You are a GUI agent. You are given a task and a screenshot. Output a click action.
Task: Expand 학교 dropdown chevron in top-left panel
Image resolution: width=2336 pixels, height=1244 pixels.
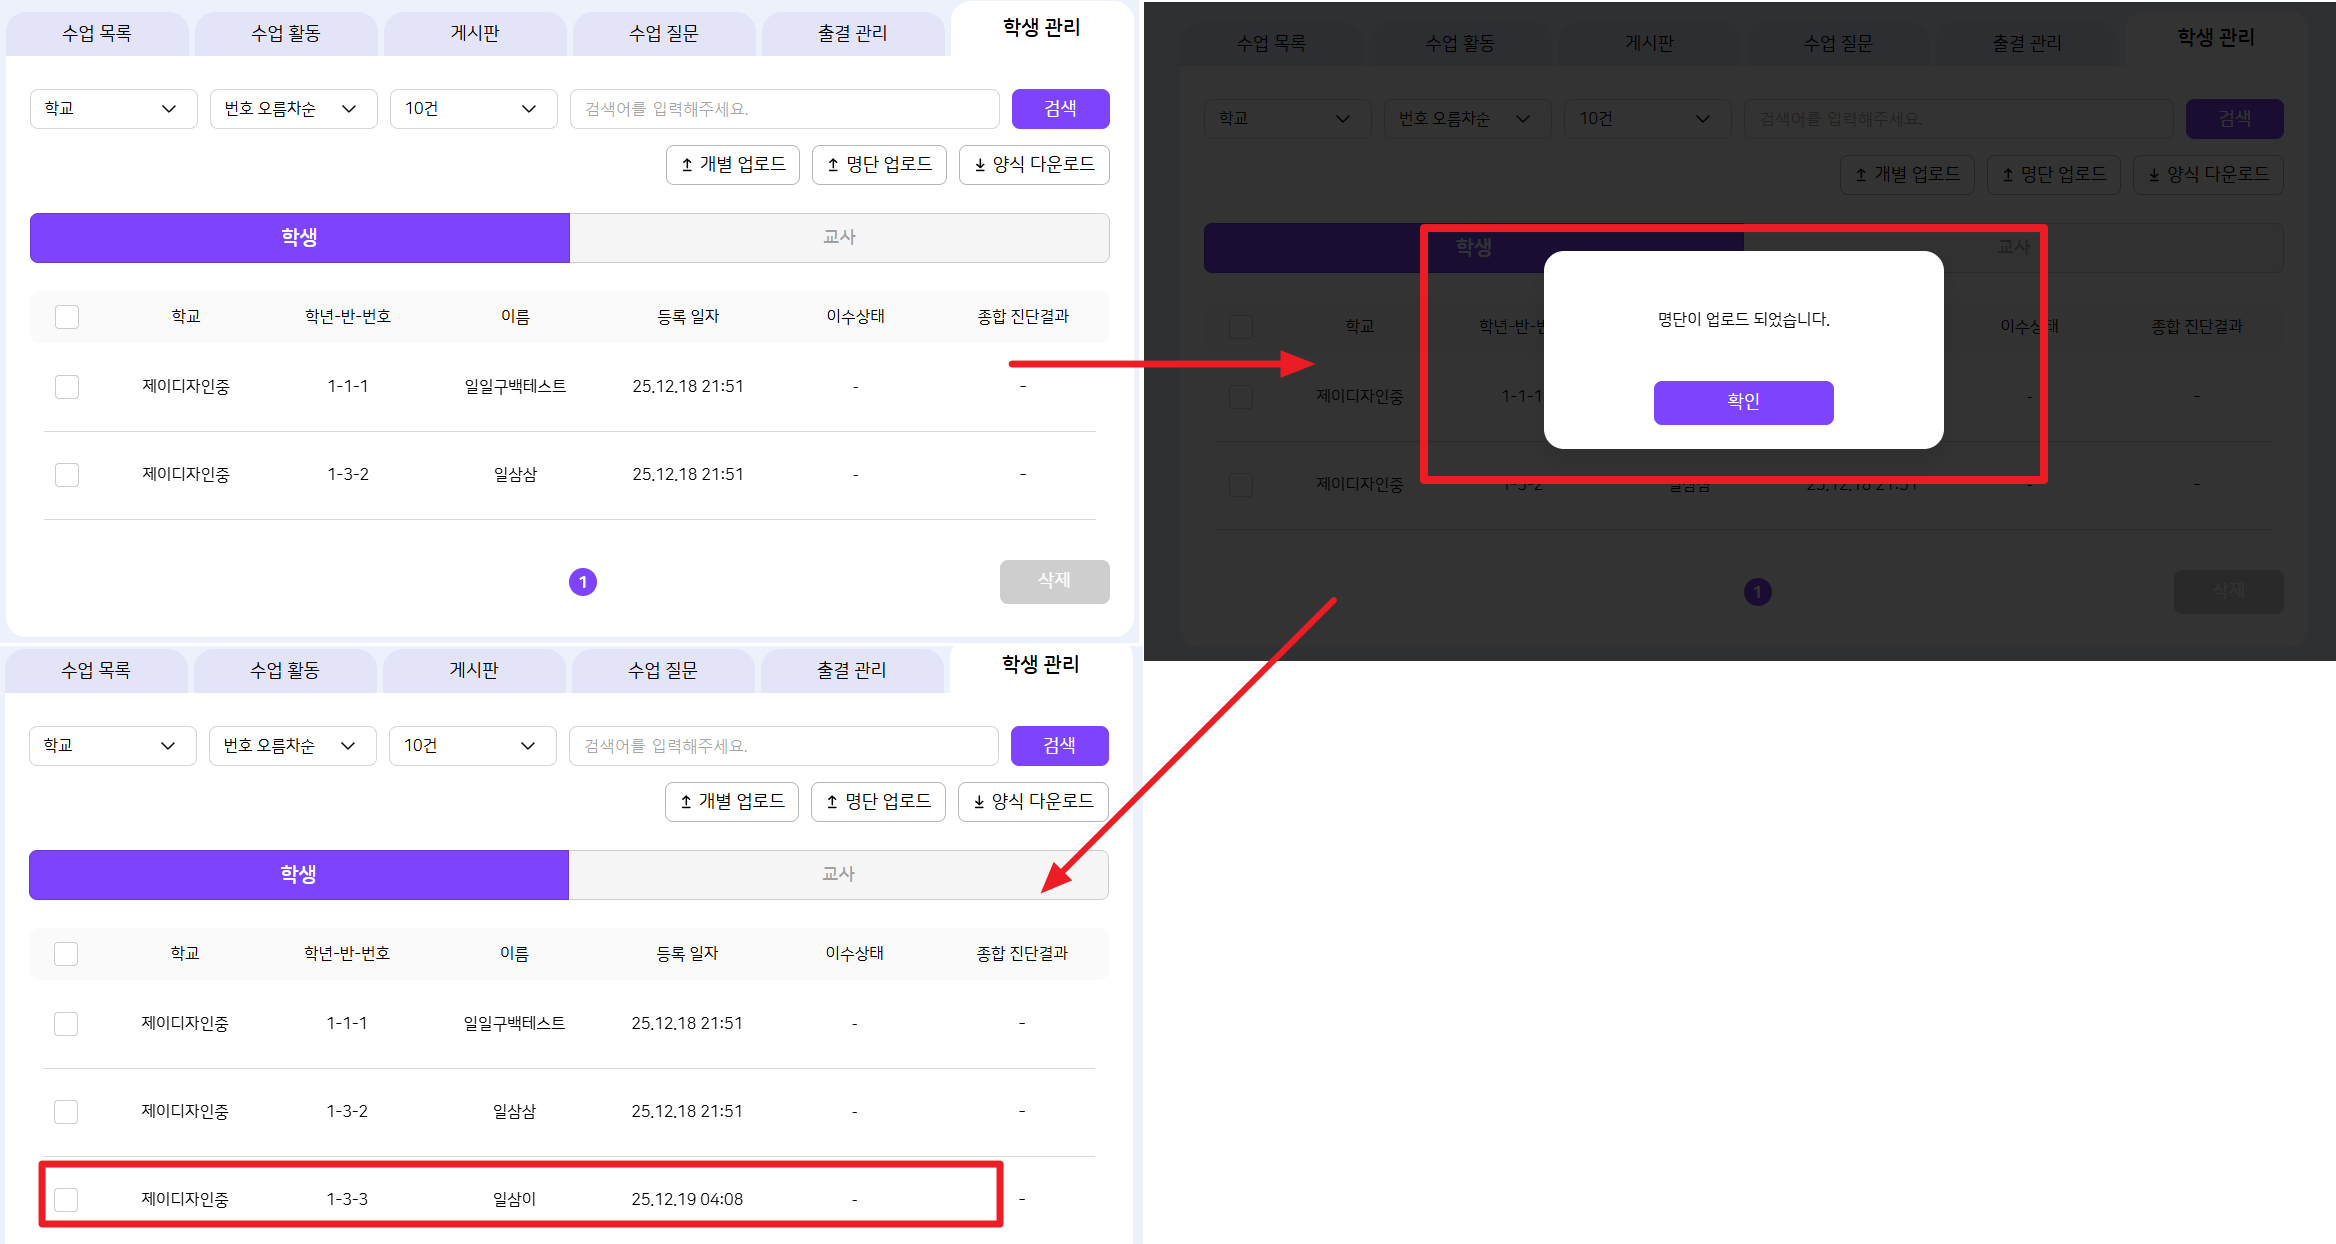pos(169,109)
